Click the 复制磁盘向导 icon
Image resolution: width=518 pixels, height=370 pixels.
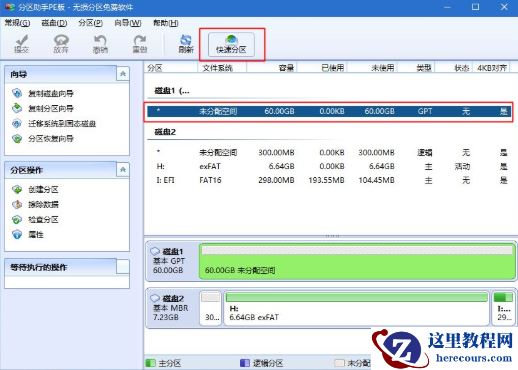17,93
